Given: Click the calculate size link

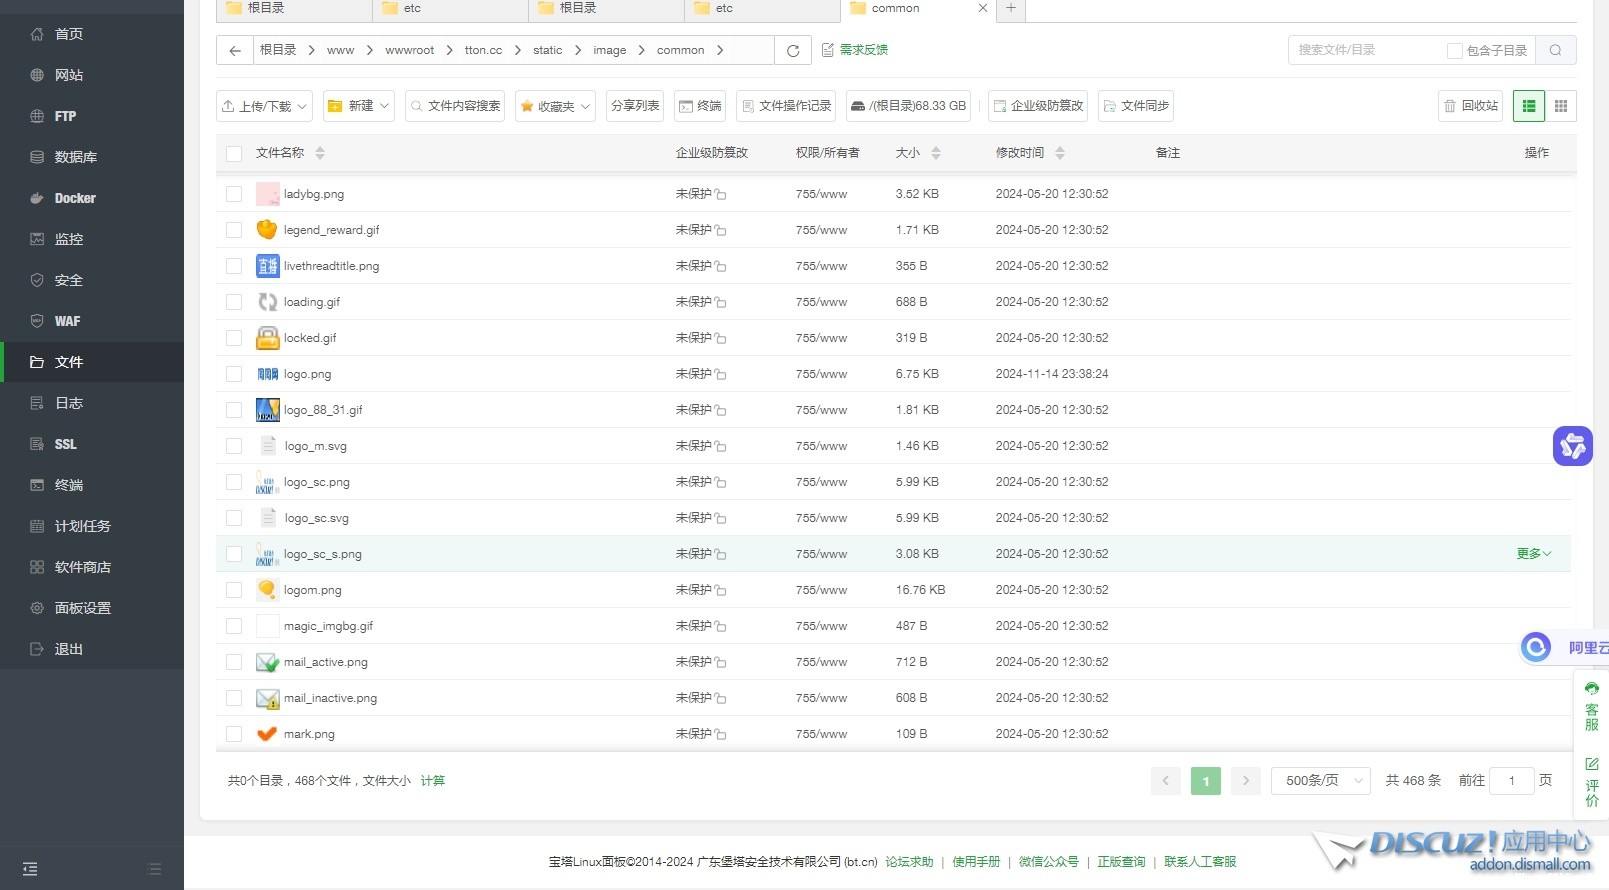Looking at the screenshot, I should pyautogui.click(x=433, y=781).
